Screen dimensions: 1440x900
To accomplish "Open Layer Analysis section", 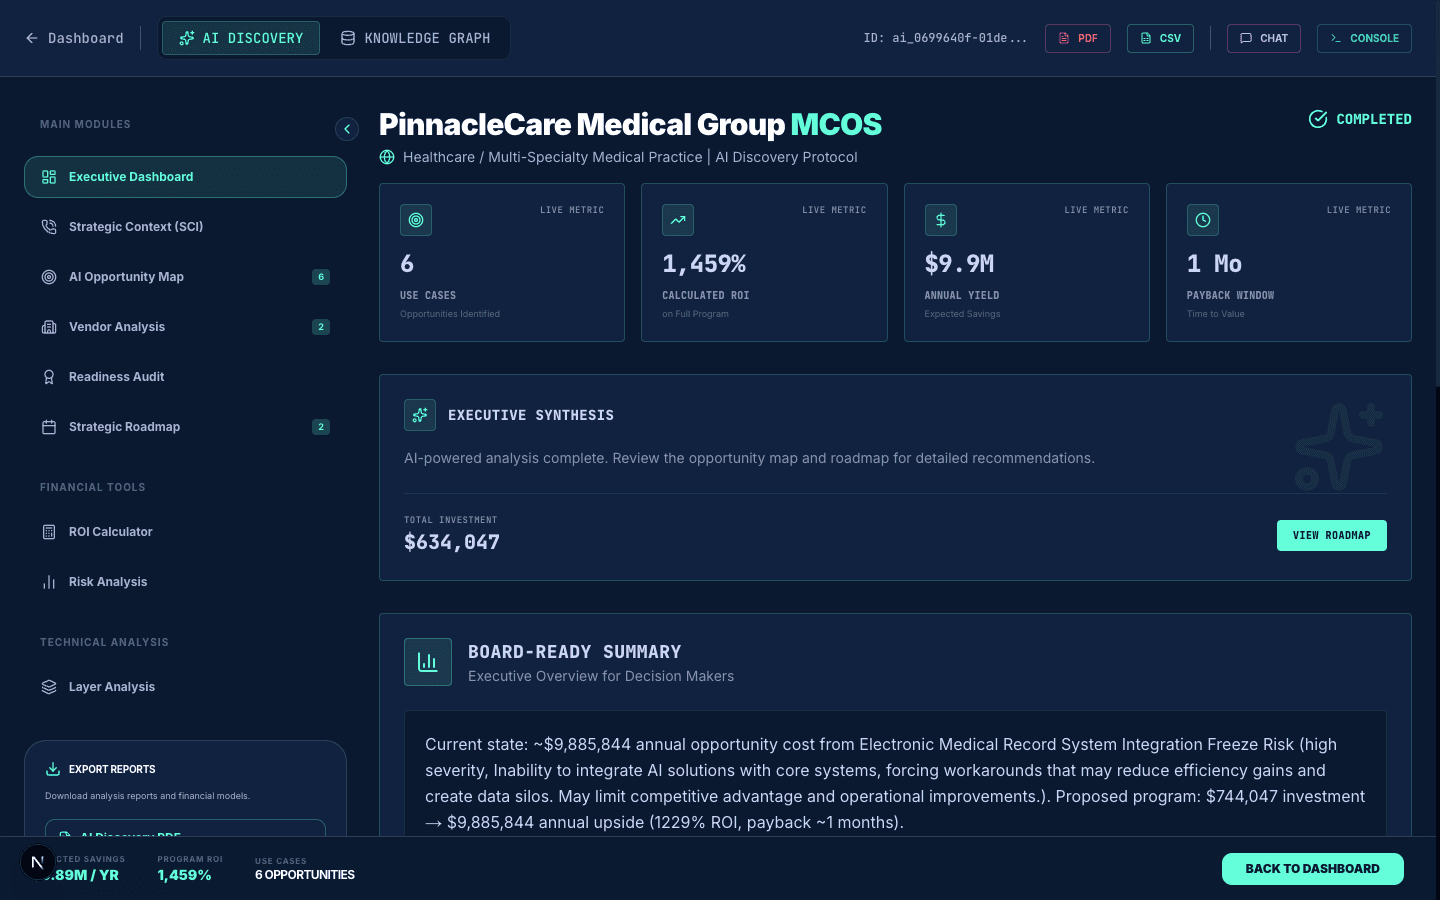I will [185, 687].
